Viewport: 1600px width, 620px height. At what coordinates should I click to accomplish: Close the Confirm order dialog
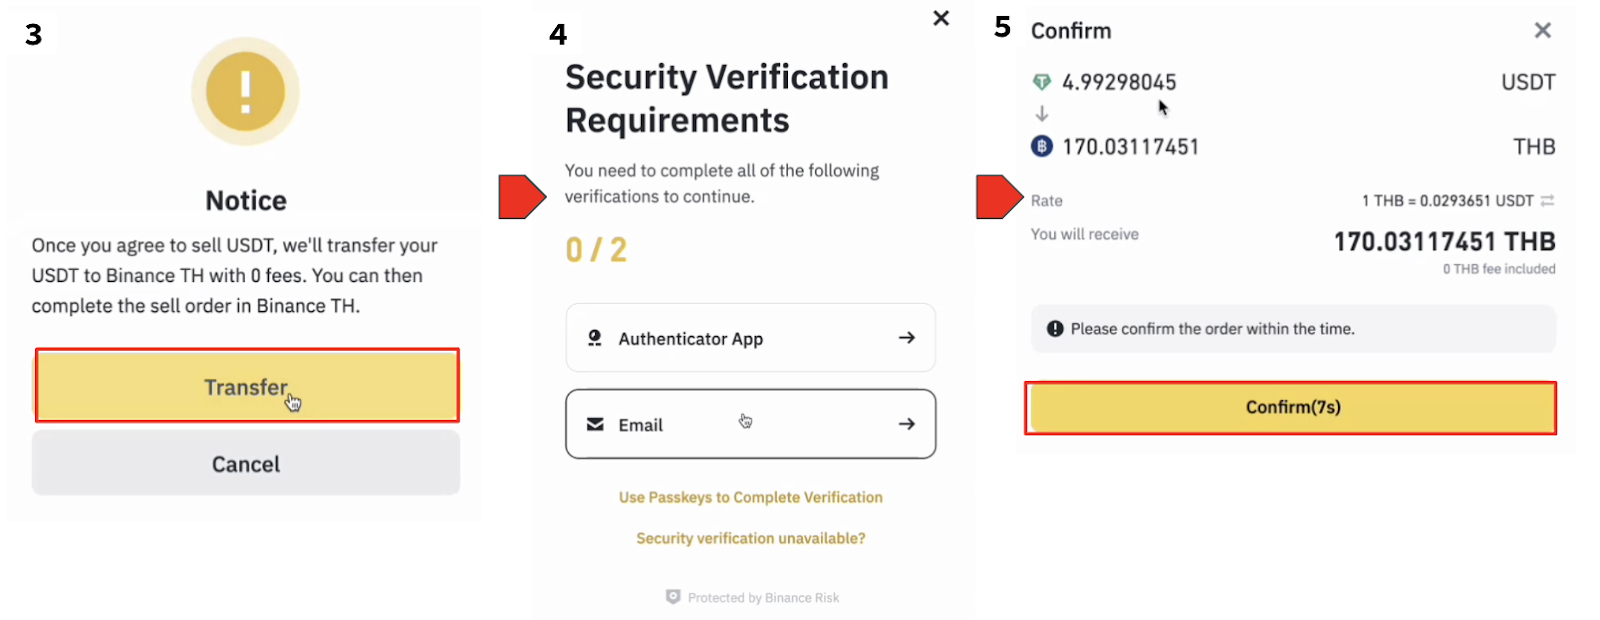click(1543, 31)
